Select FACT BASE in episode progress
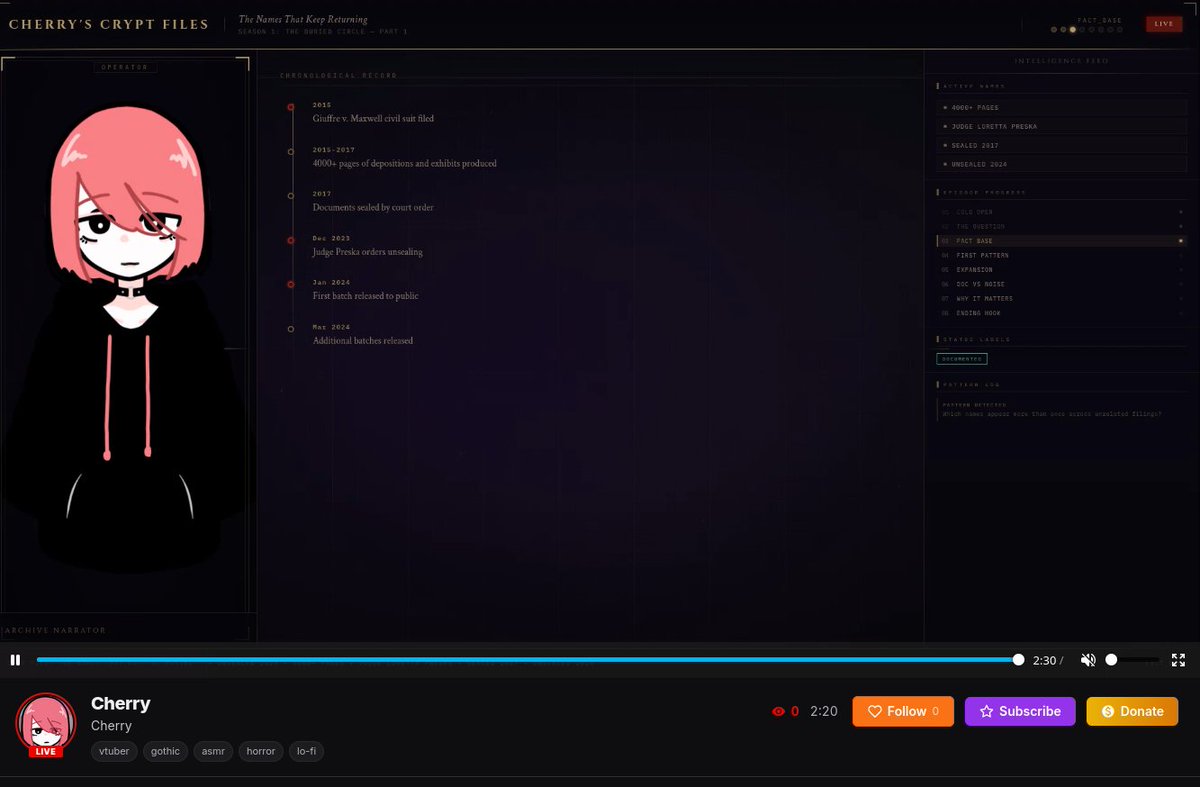The height and width of the screenshot is (787, 1200). pyautogui.click(x=1061, y=241)
